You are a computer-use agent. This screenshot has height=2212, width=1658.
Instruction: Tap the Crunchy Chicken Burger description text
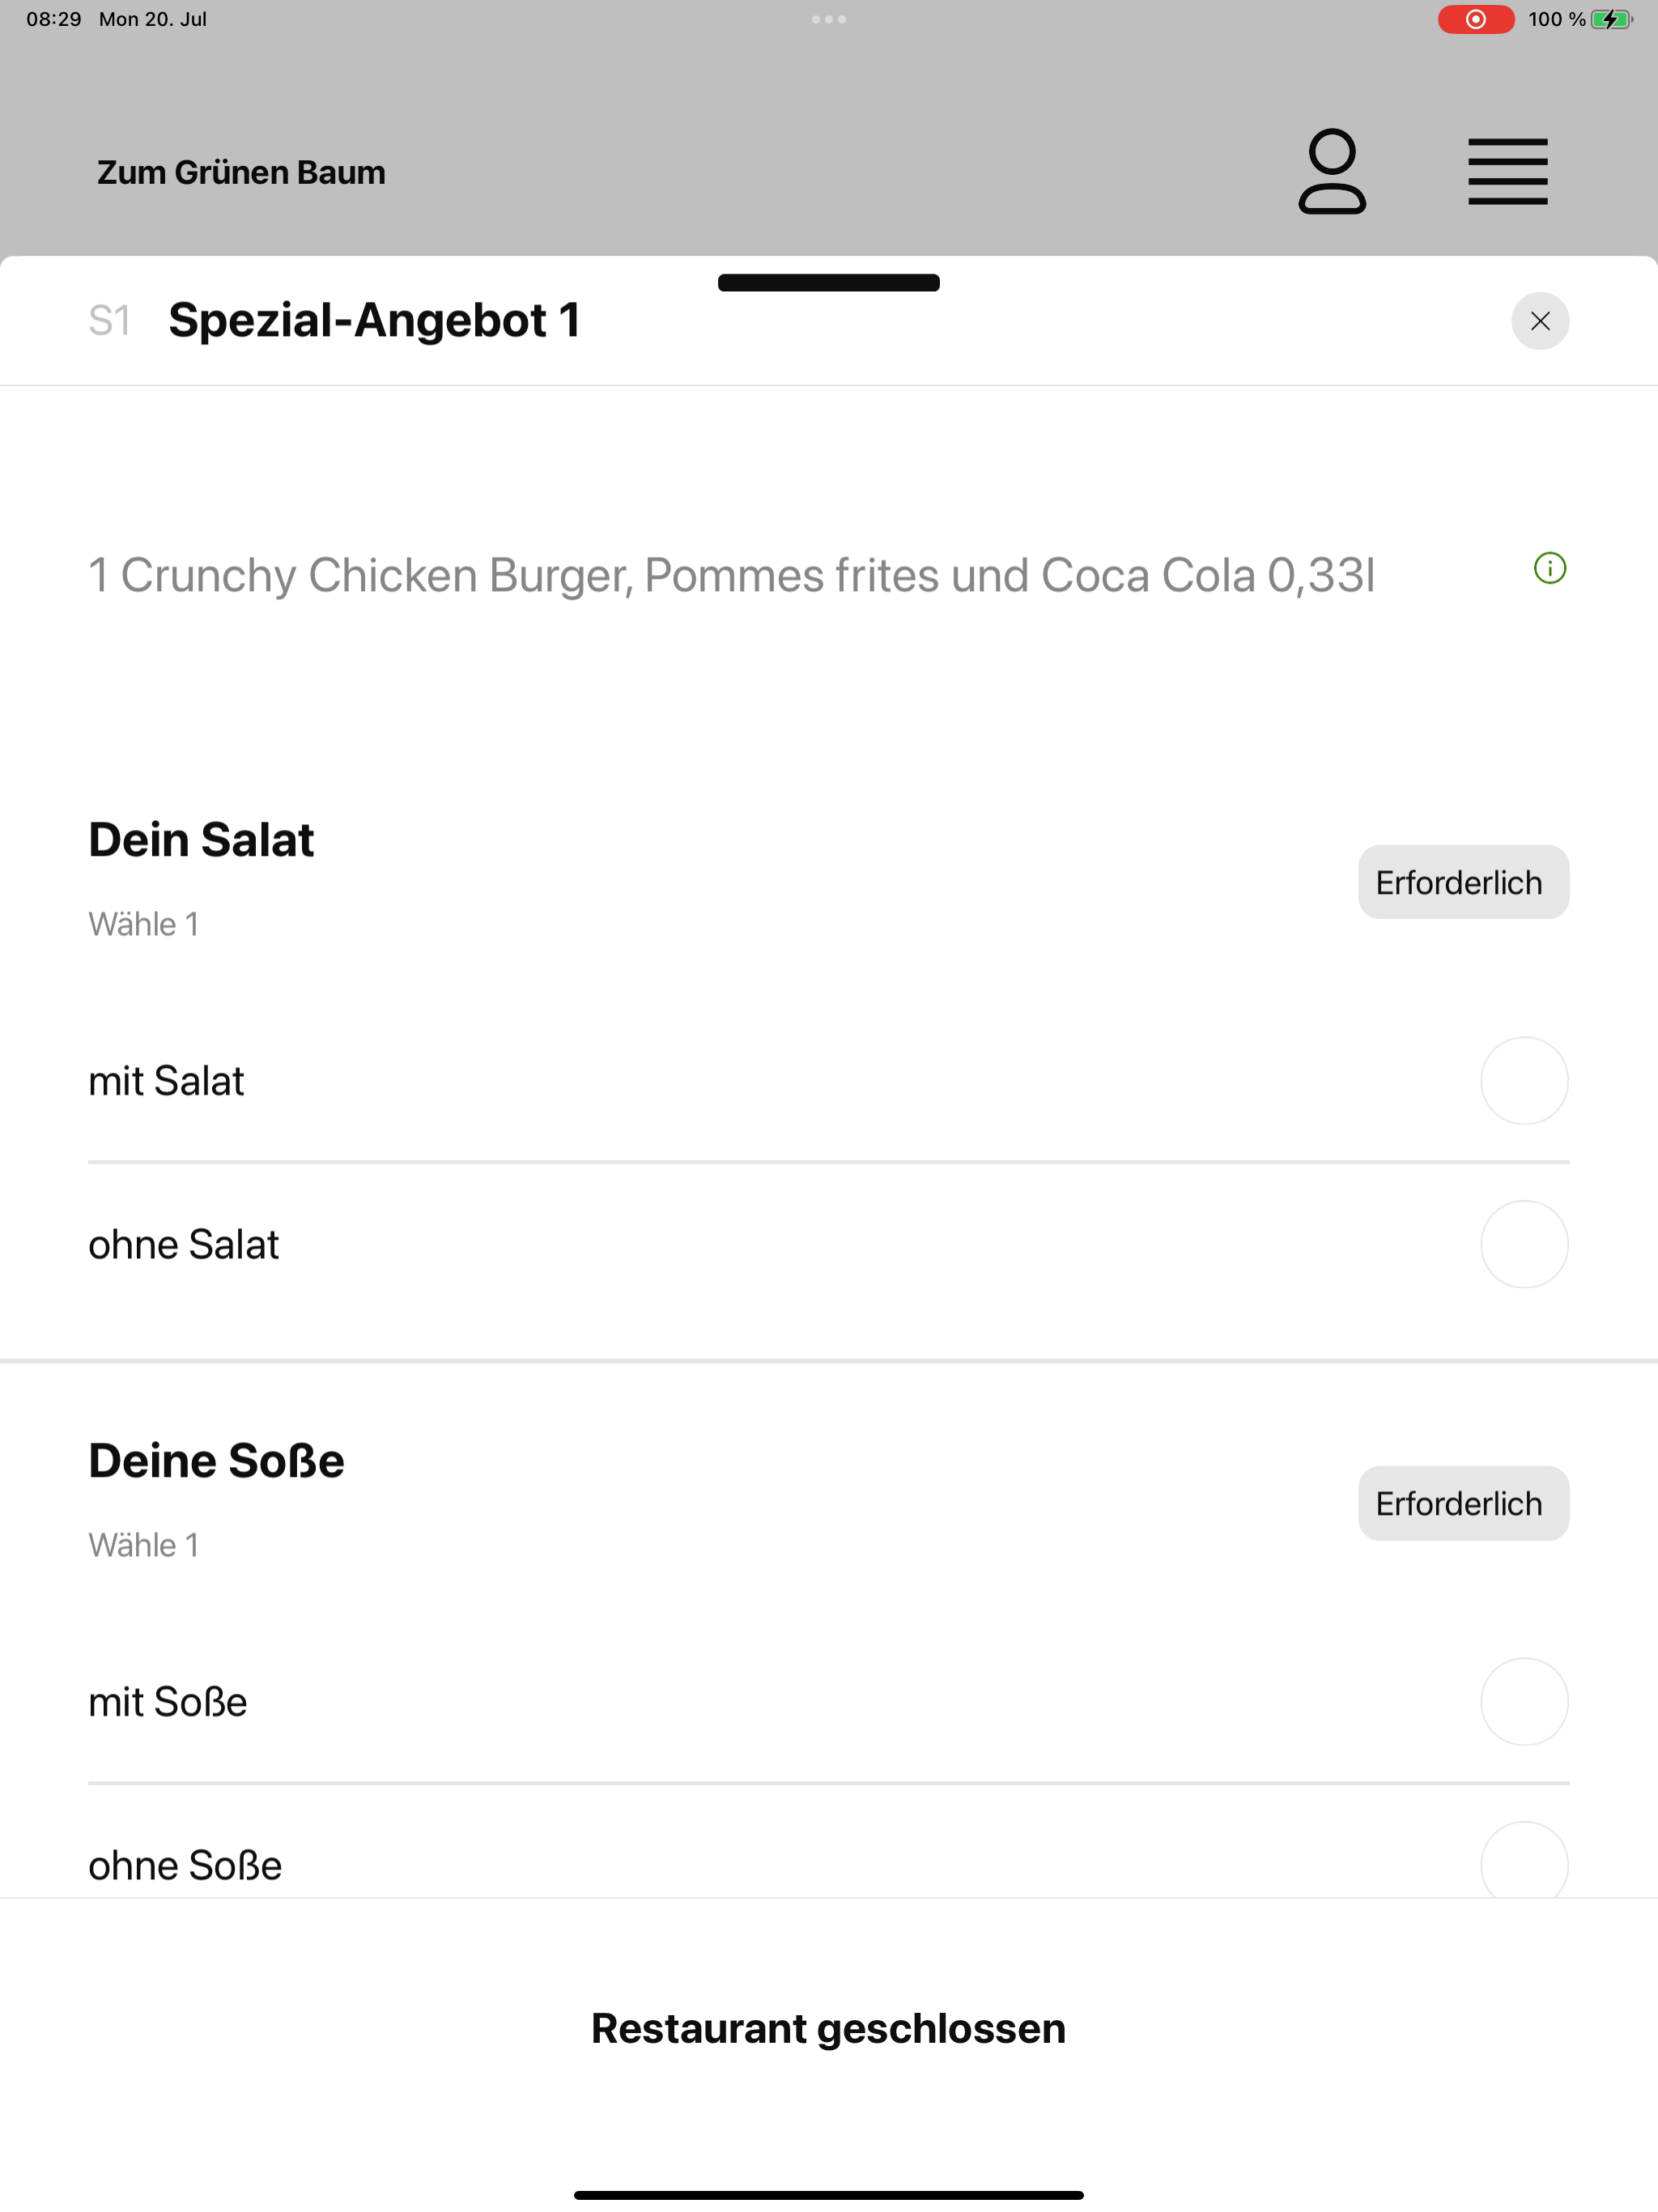pos(732,575)
